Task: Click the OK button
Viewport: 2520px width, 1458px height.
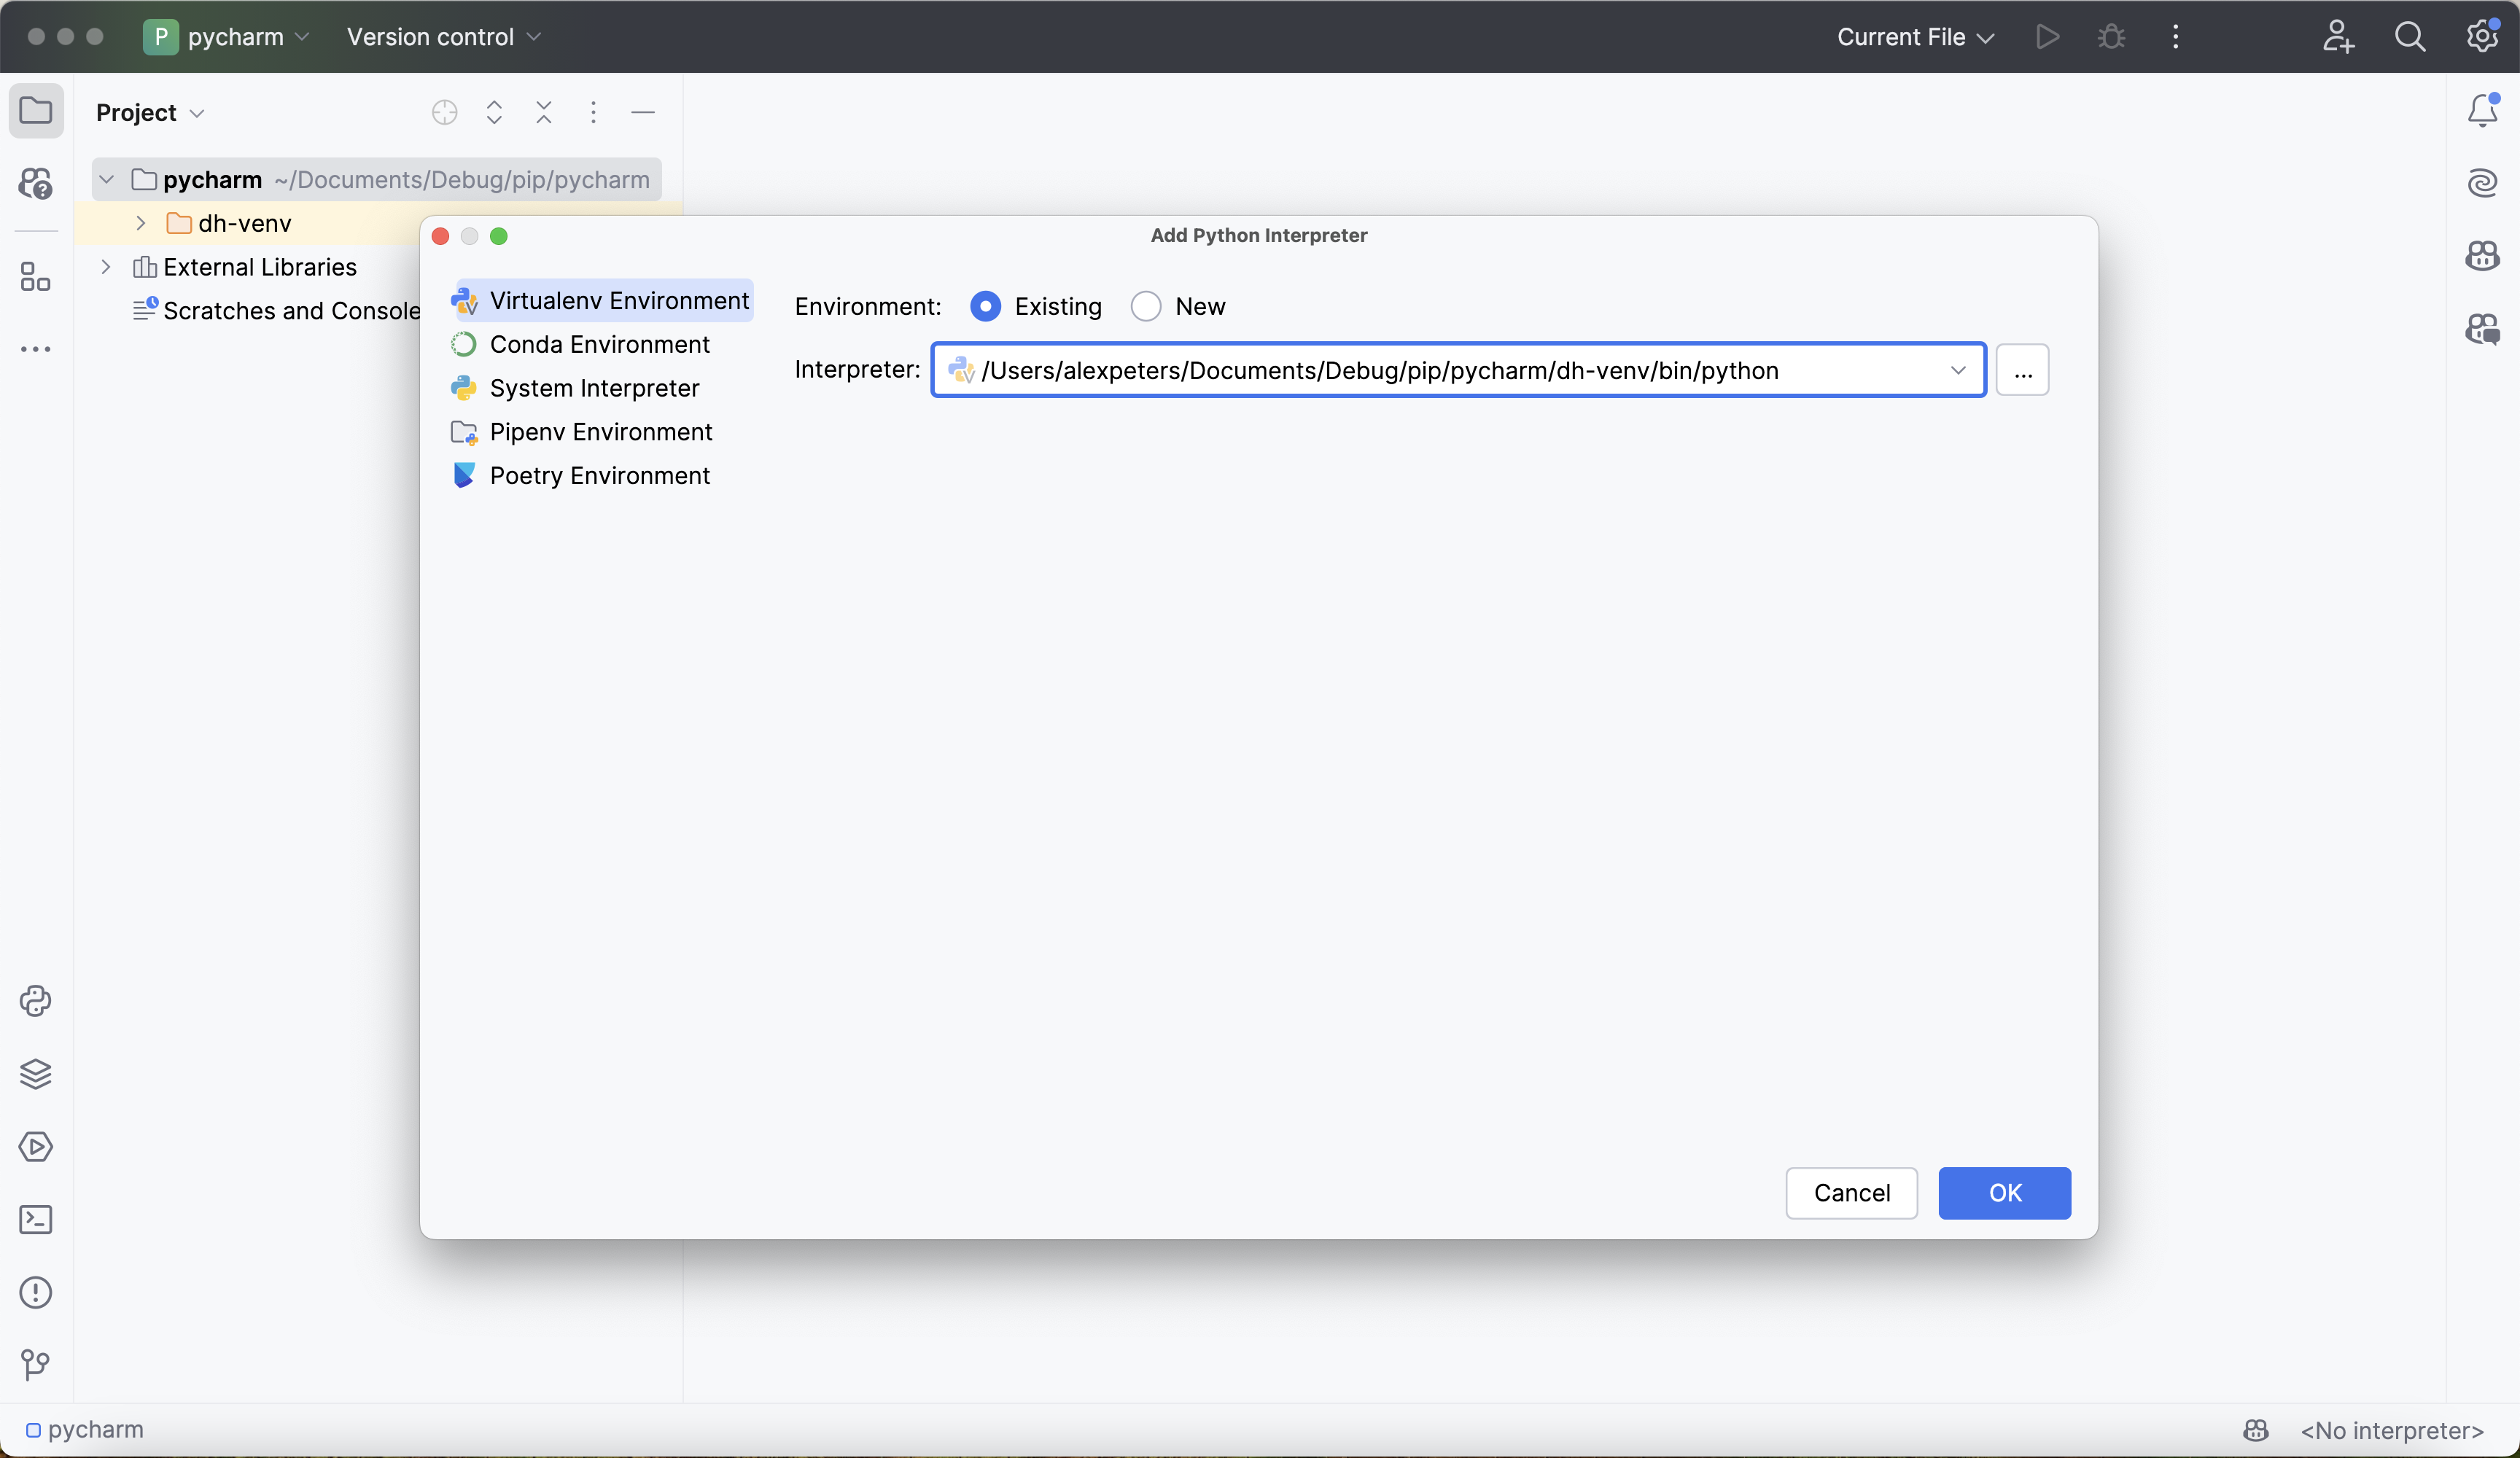Action: point(2004,1193)
